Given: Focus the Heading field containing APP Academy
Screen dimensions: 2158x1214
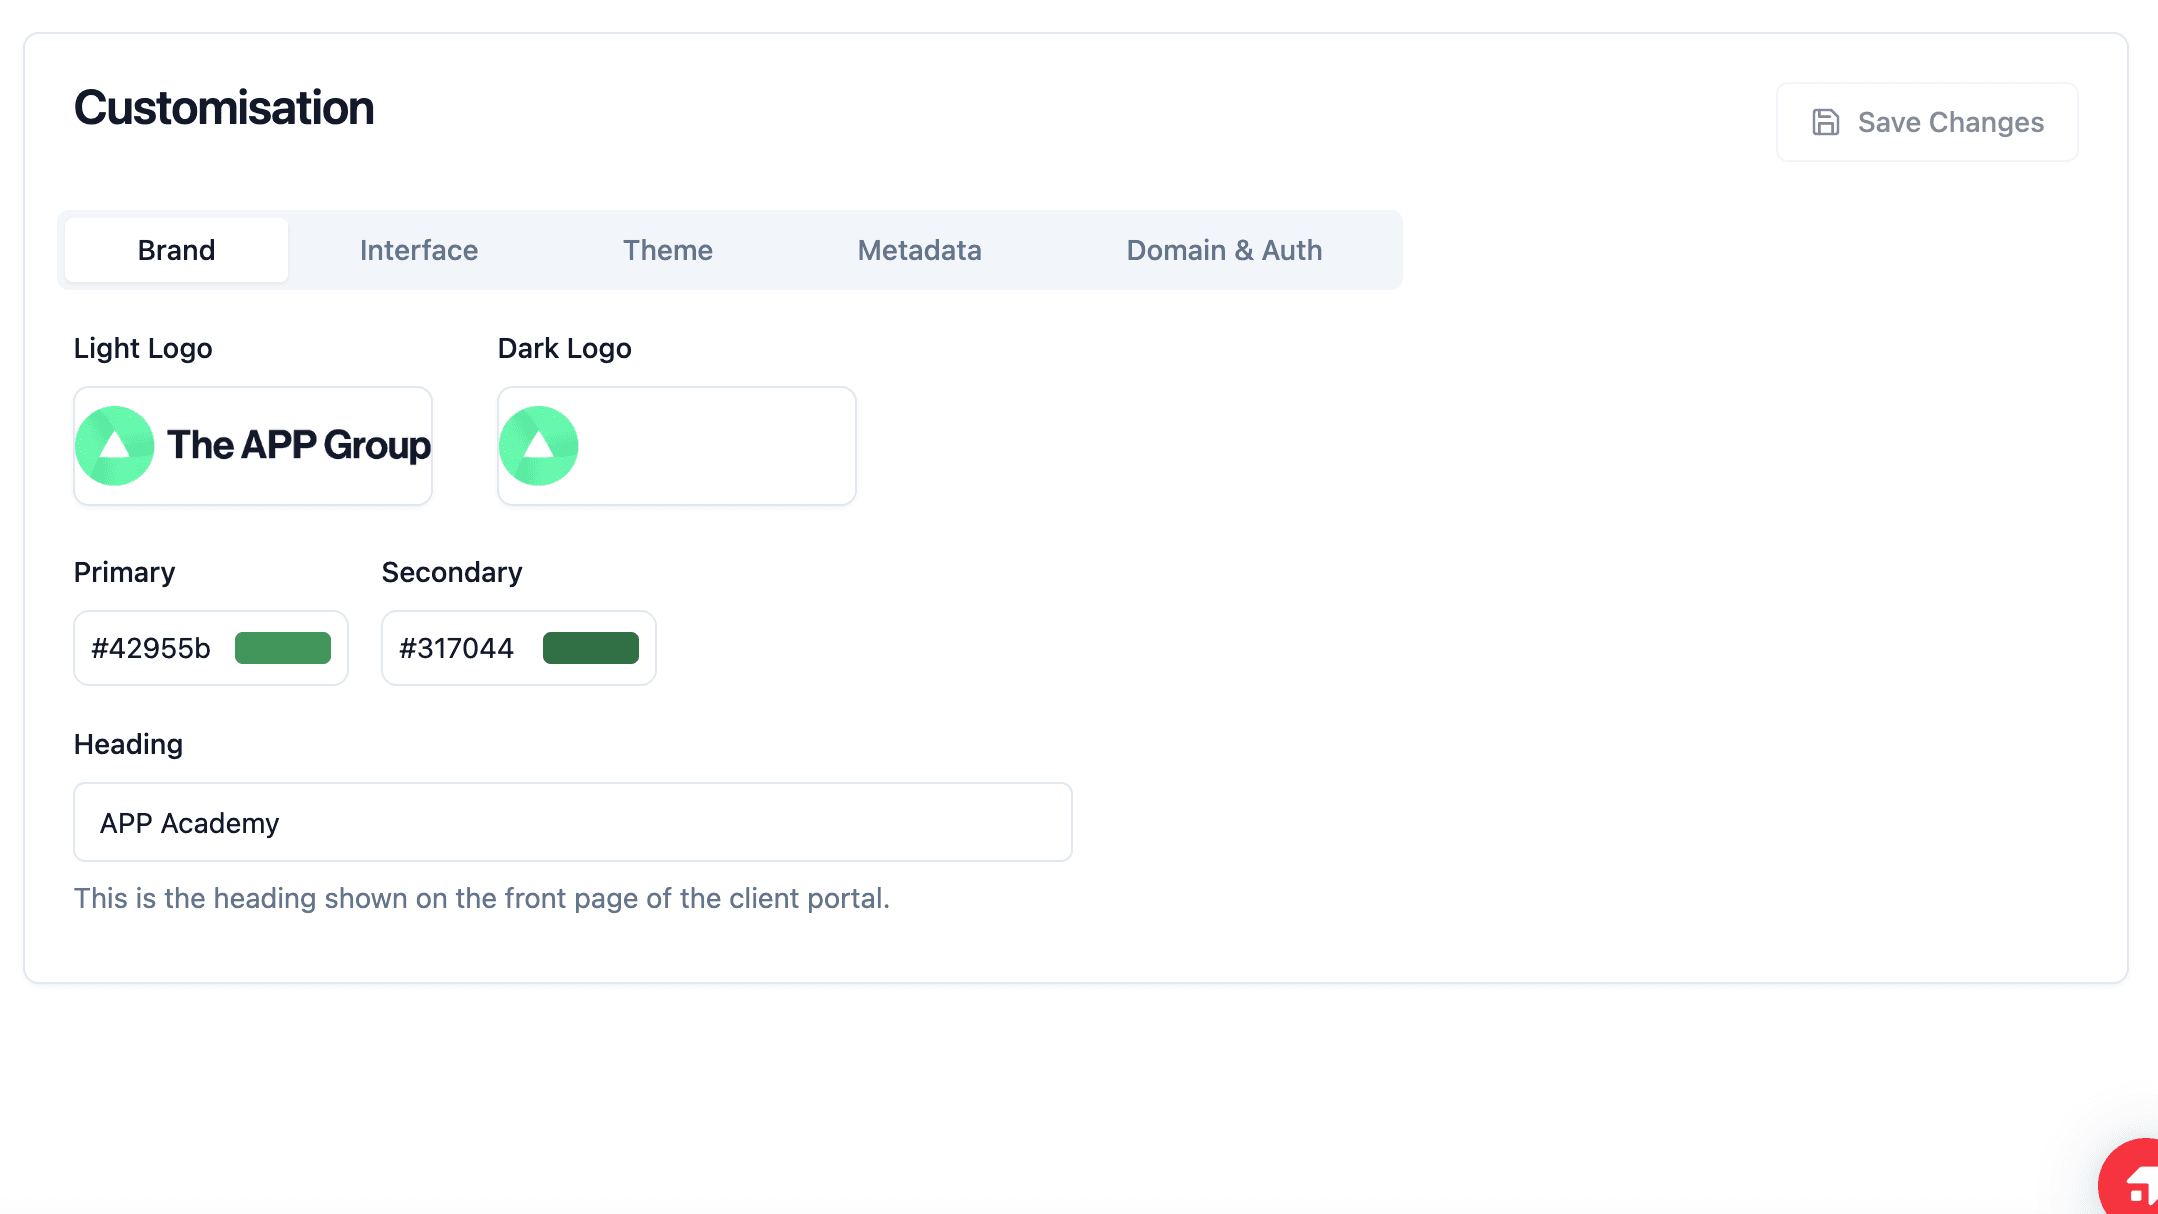Looking at the screenshot, I should (572, 822).
